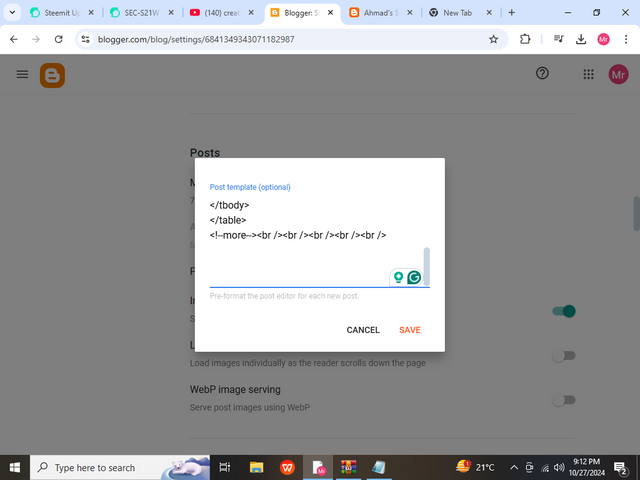Viewport: 640px width, 480px height.
Task: Click the SAVE button in the dialog
Action: pyautogui.click(x=410, y=330)
